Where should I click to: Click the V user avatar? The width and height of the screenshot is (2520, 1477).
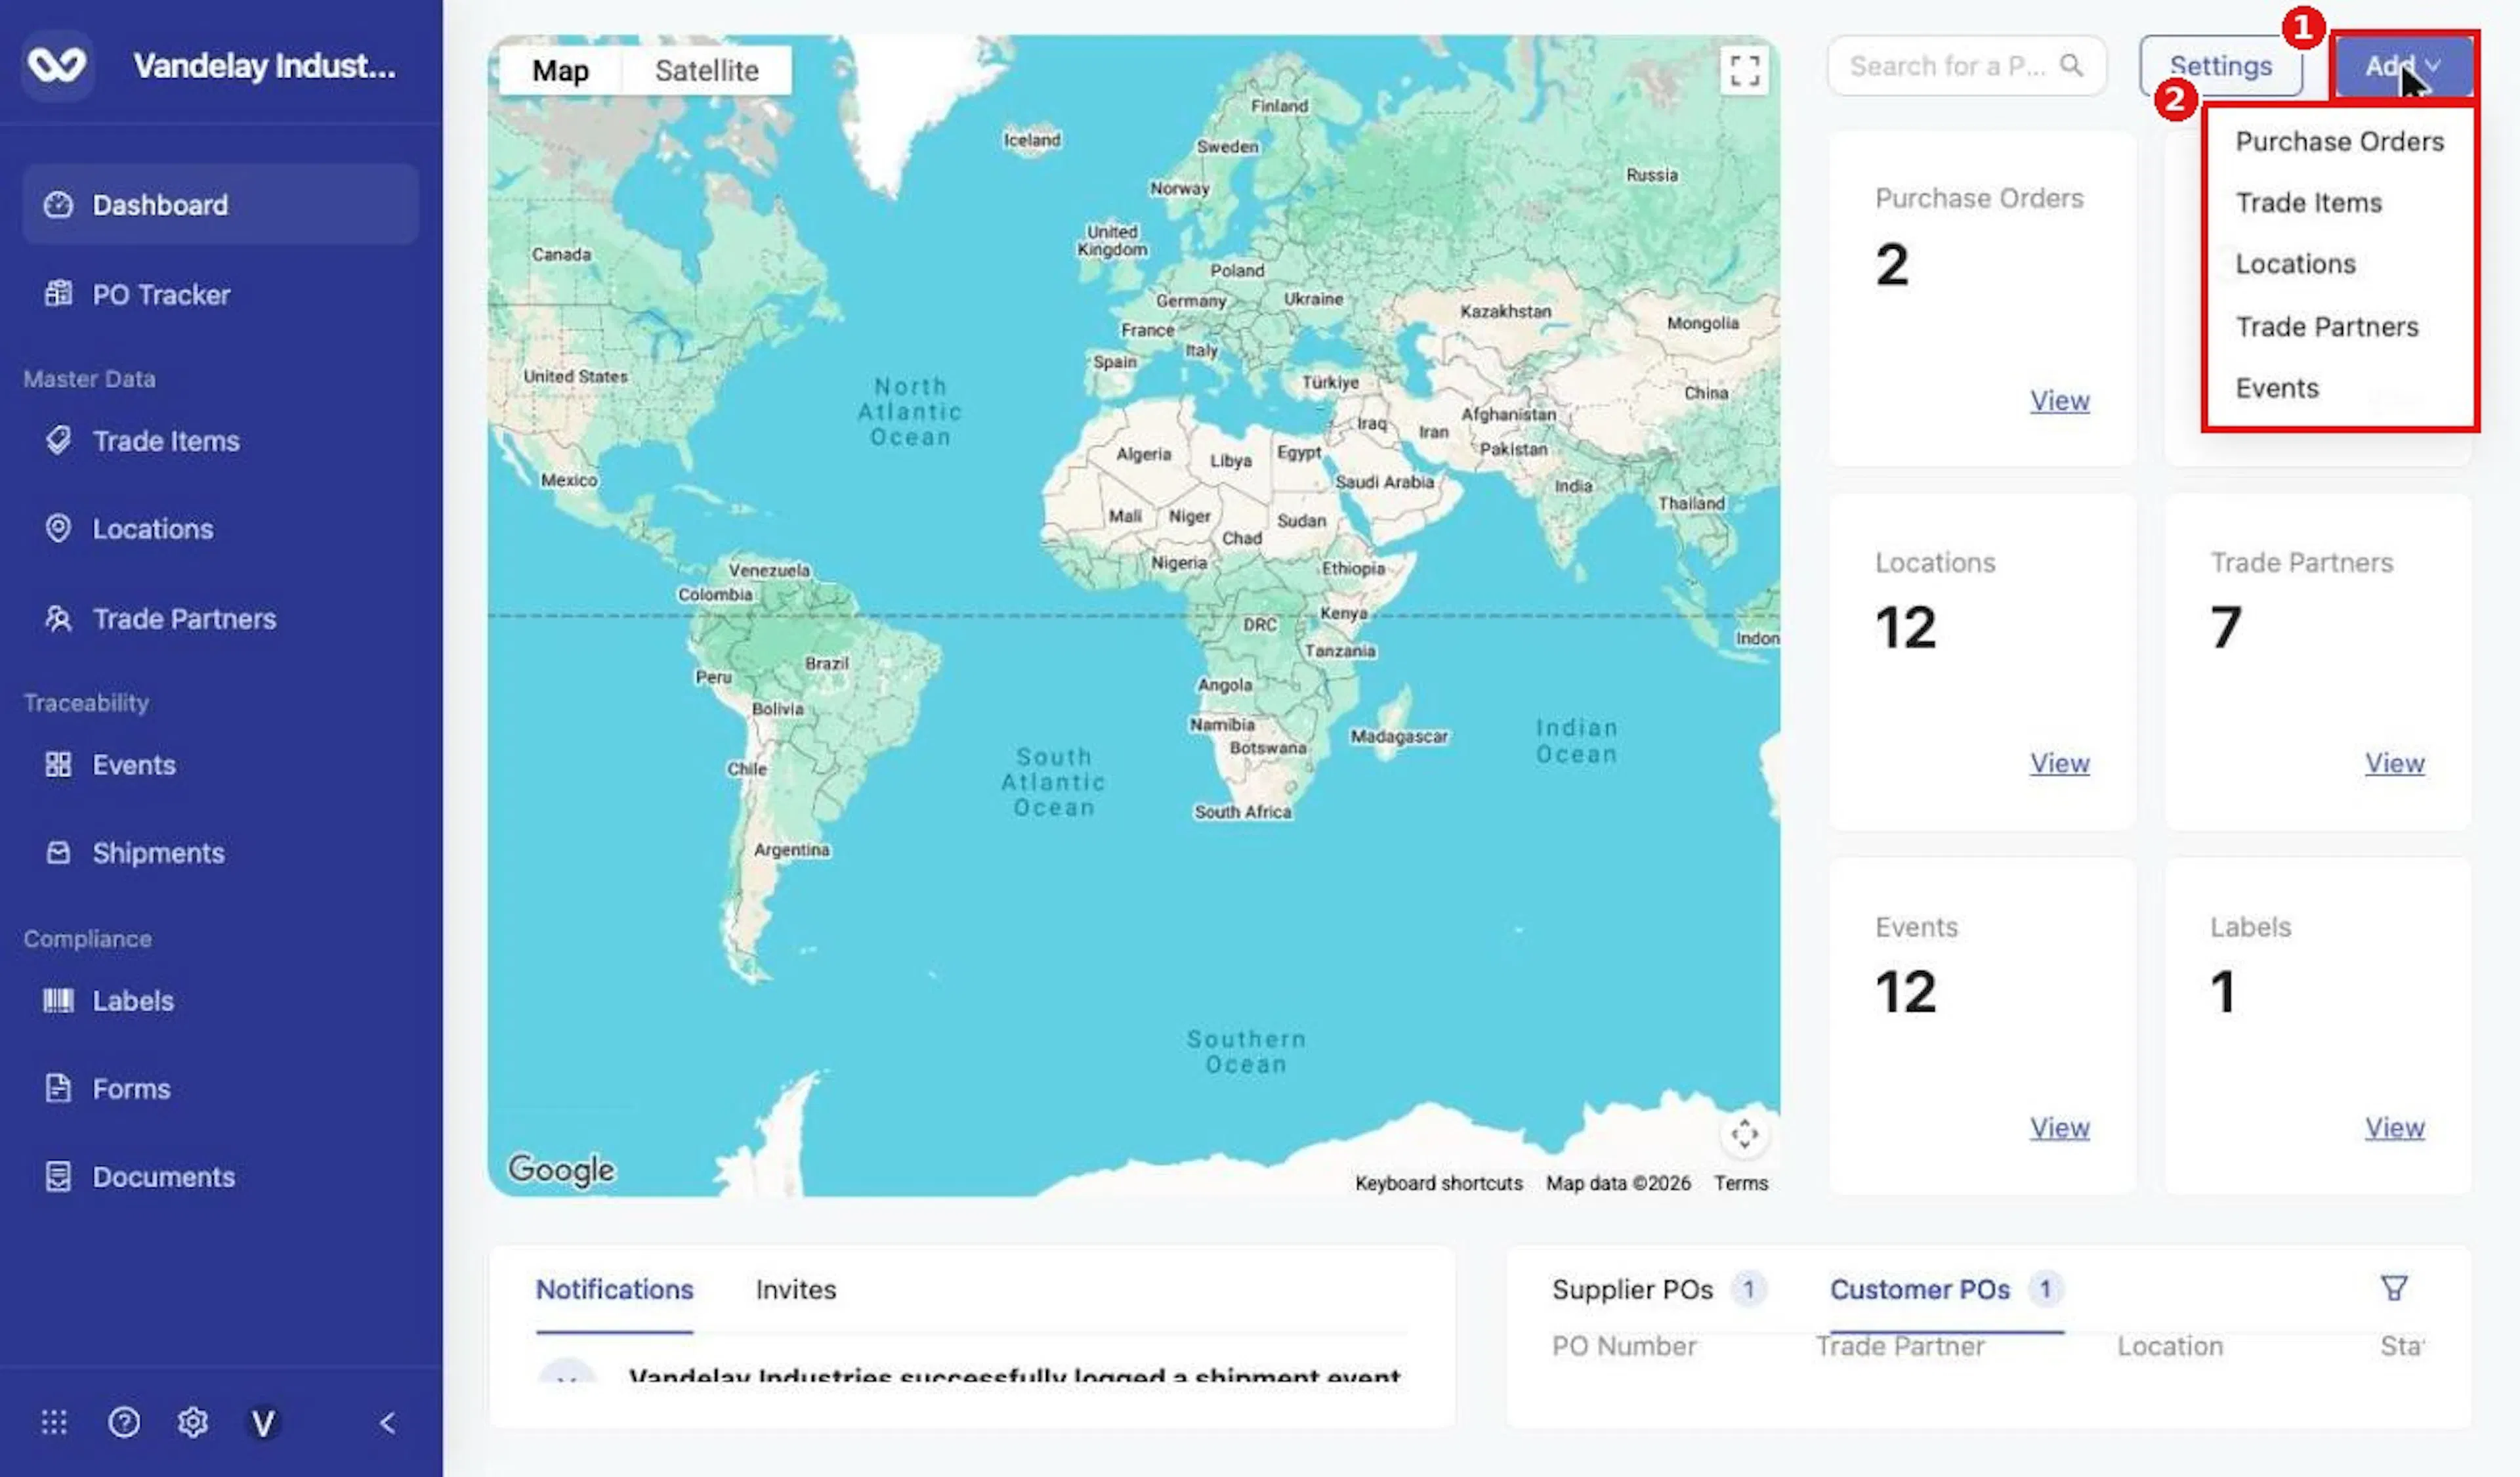263,1422
